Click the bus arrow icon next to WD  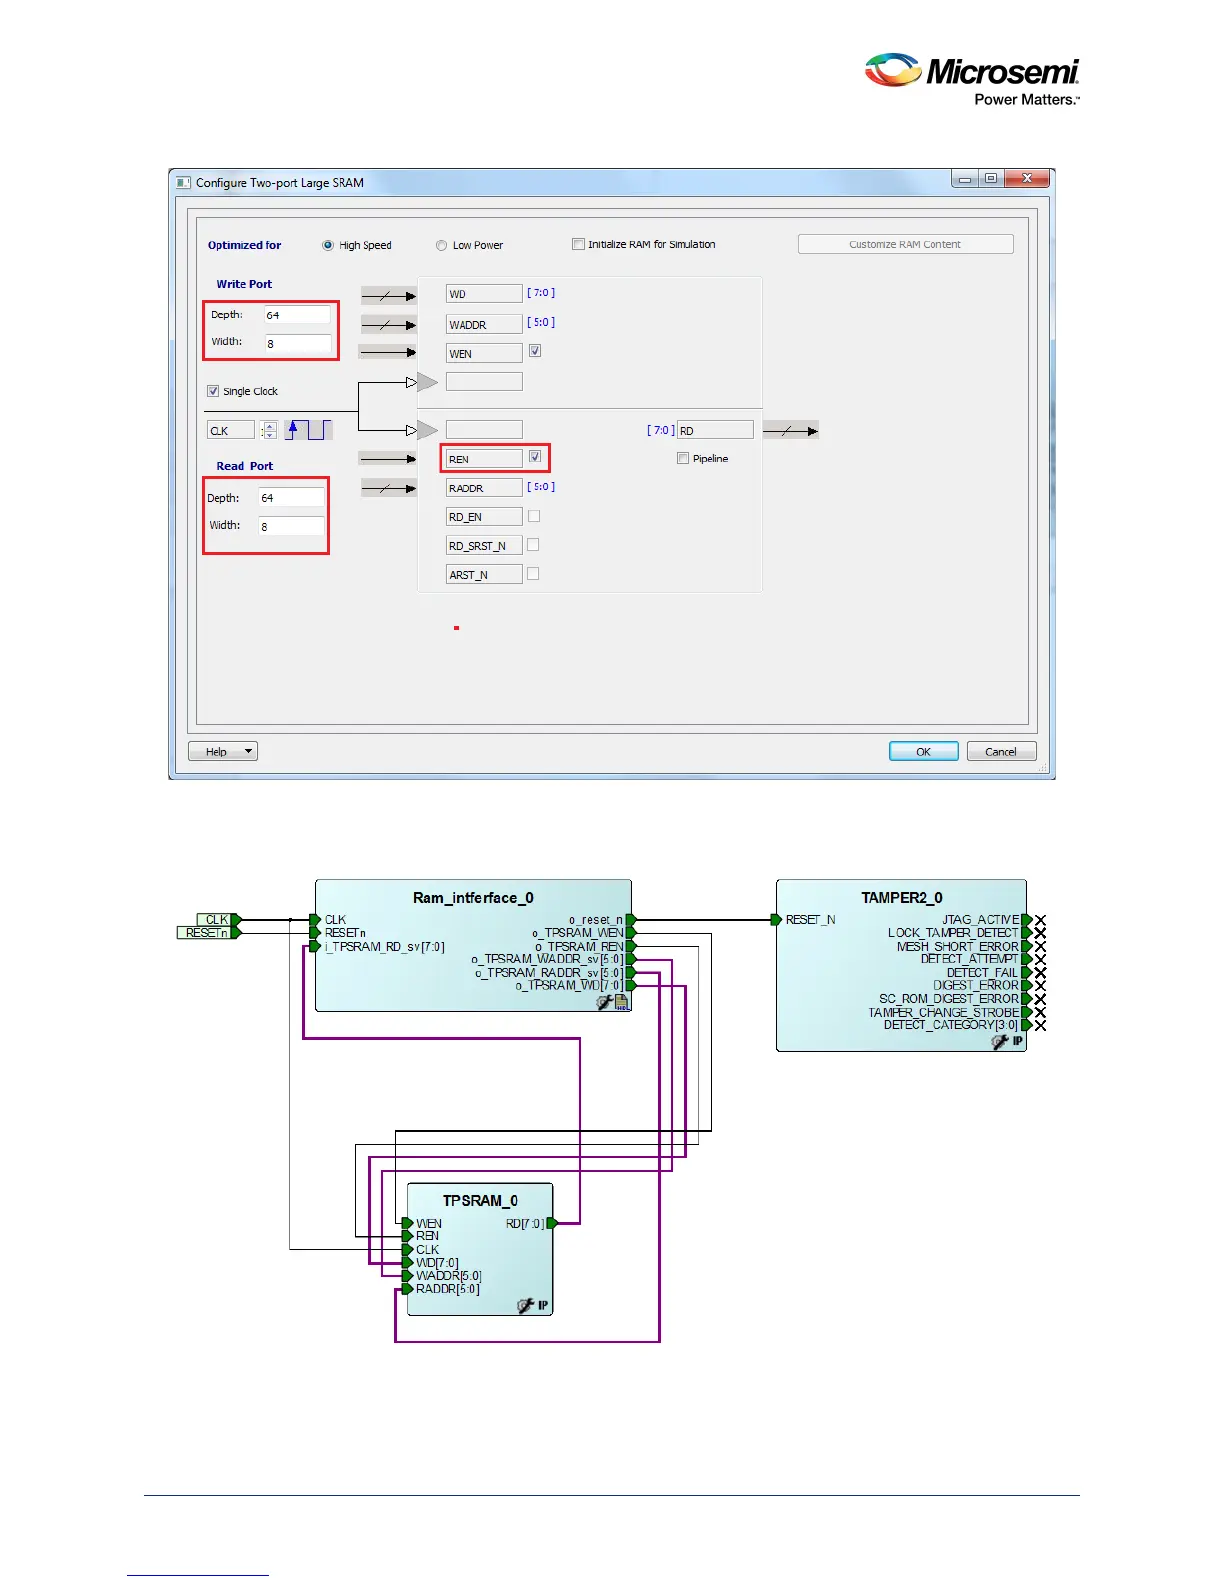pyautogui.click(x=388, y=296)
